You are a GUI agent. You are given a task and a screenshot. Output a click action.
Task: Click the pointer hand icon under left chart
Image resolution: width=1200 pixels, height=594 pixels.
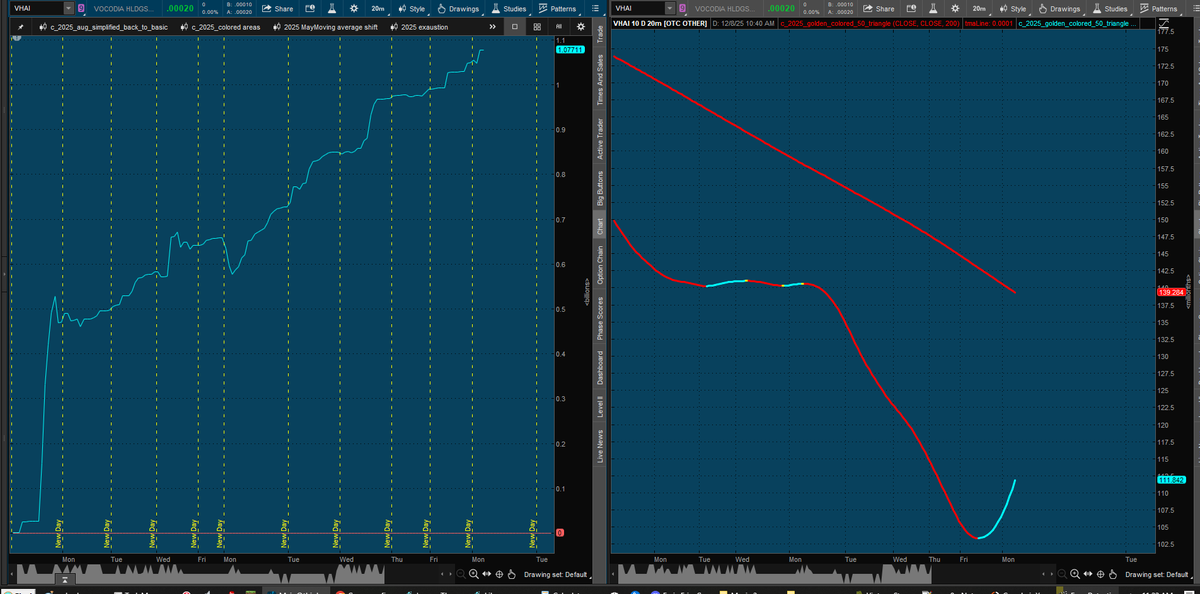point(511,574)
